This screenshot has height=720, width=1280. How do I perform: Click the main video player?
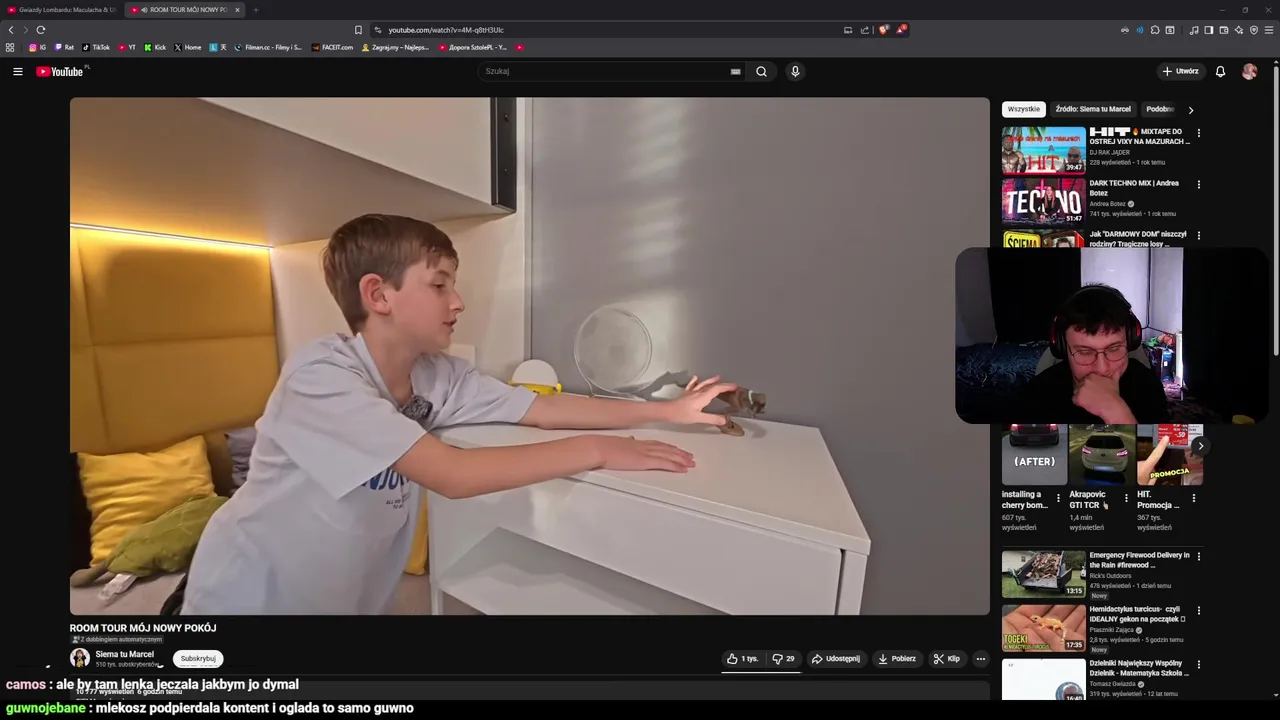point(529,356)
